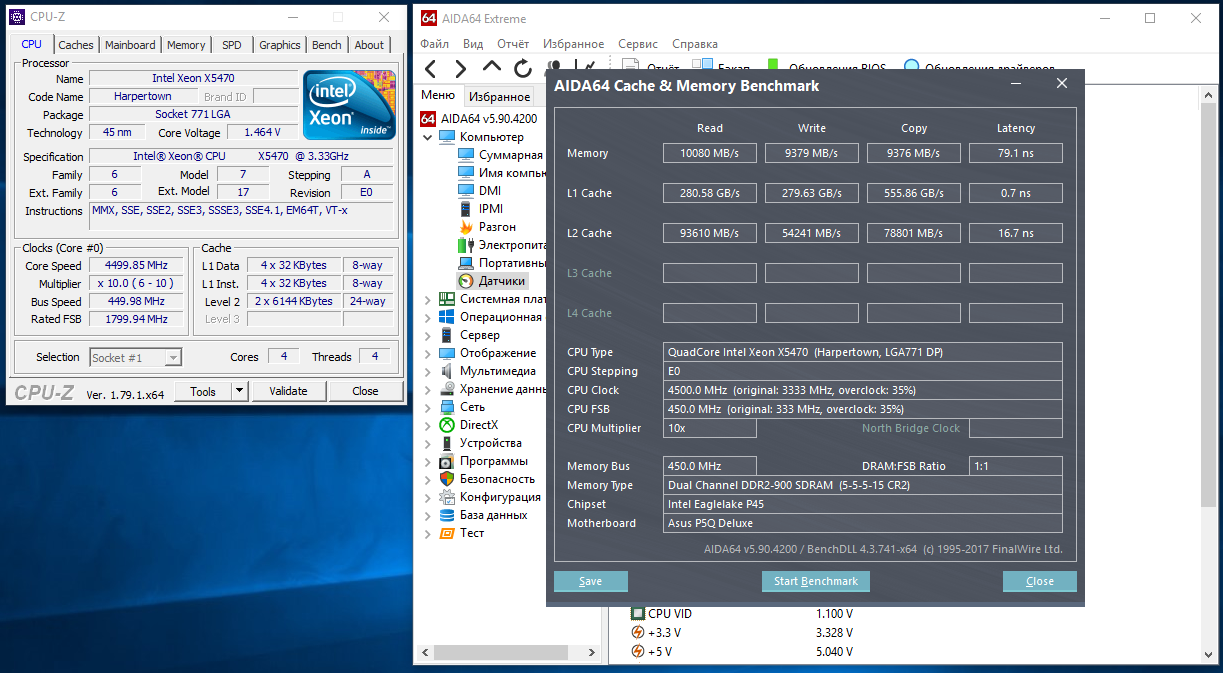The image size is (1223, 673).
Task: Switch to the About tab in CPU-Z
Action: (x=369, y=45)
